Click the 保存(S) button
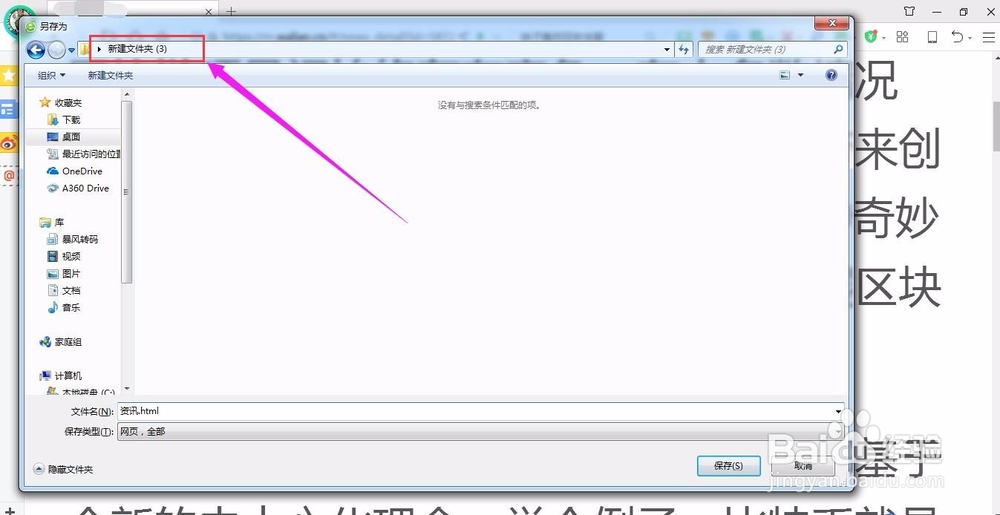This screenshot has width=1000, height=515. tap(728, 466)
